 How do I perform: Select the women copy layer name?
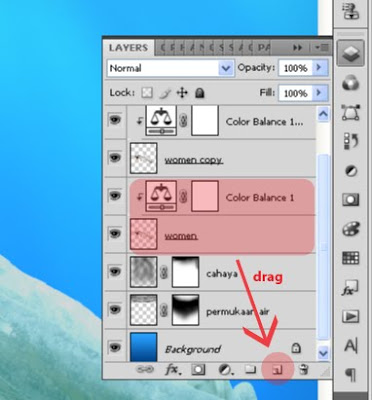(x=194, y=160)
